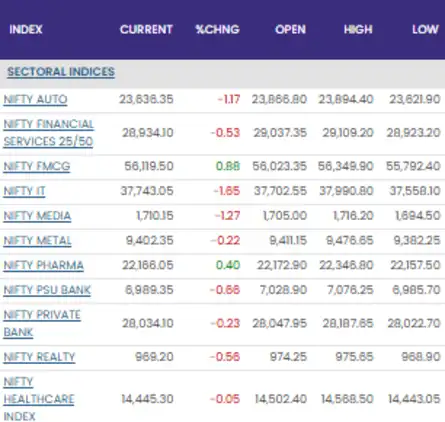Screen dimensions: 445x422
Task: Select NIFTY FMCG green change 0.88
Action: [228, 166]
